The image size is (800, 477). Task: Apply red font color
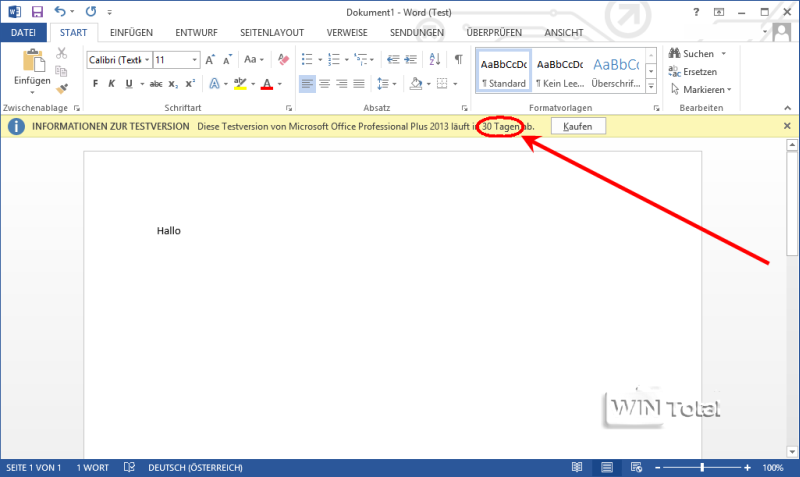[x=266, y=84]
